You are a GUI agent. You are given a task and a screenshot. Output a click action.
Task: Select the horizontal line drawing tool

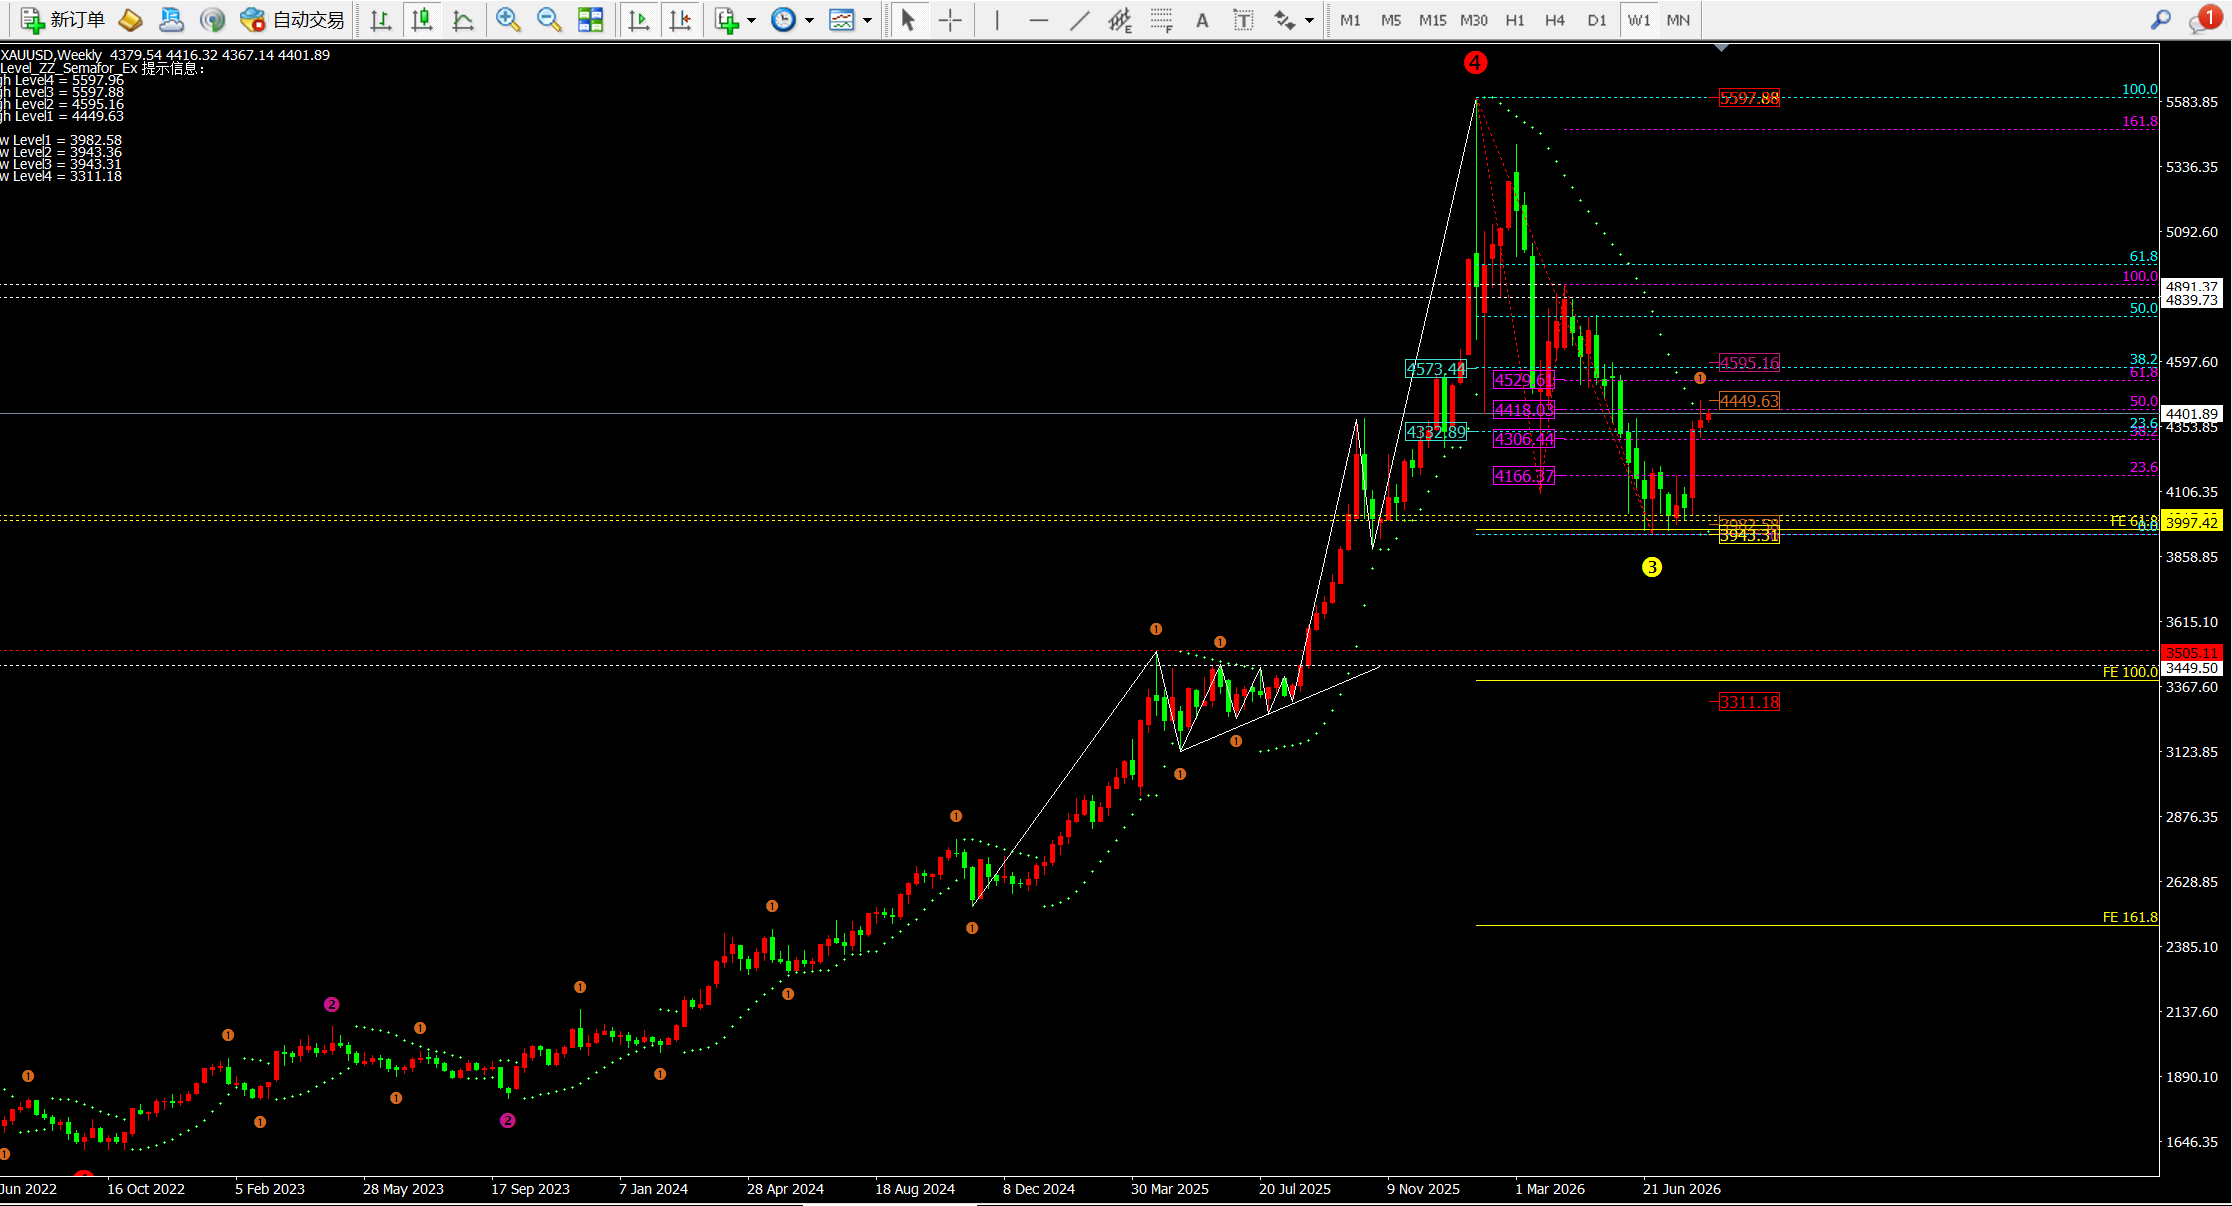(1039, 20)
